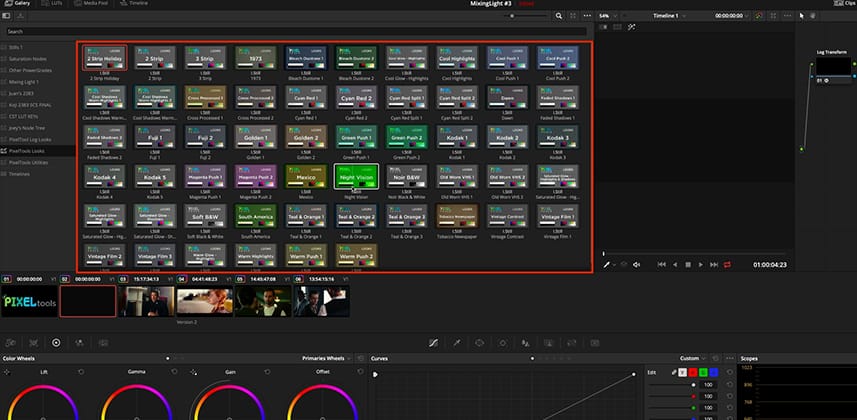Select the Noir B&W look still

tap(407, 177)
